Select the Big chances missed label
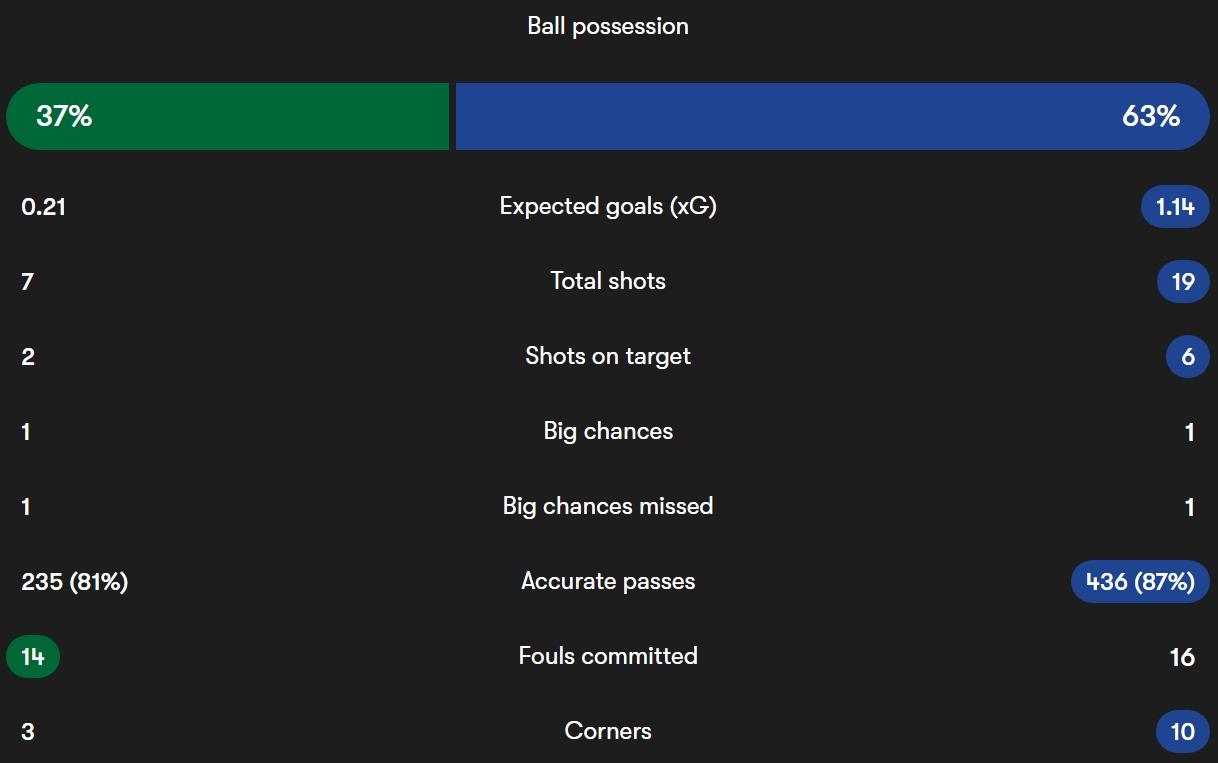Screen dimensions: 1218x763 (608, 506)
